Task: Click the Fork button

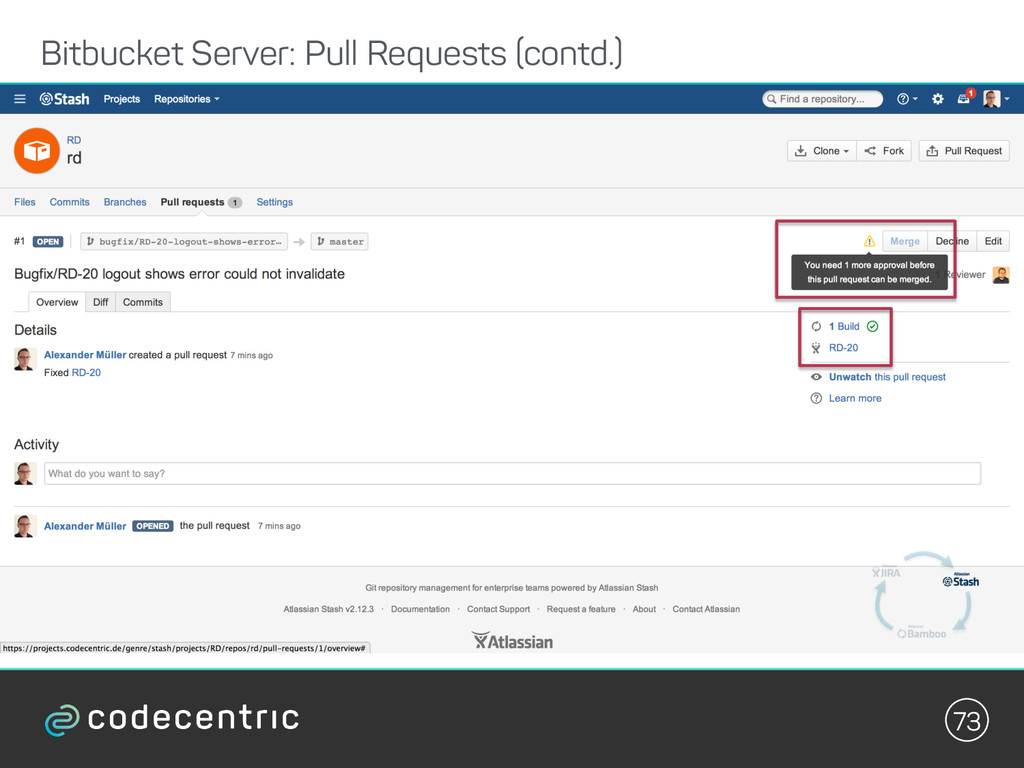Action: pos(884,151)
